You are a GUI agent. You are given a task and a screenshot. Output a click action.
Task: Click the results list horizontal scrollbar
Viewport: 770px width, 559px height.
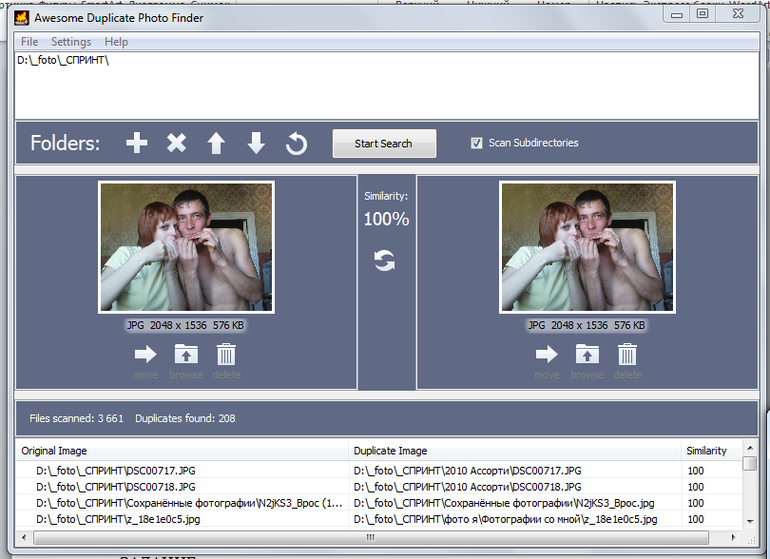[x=370, y=537]
